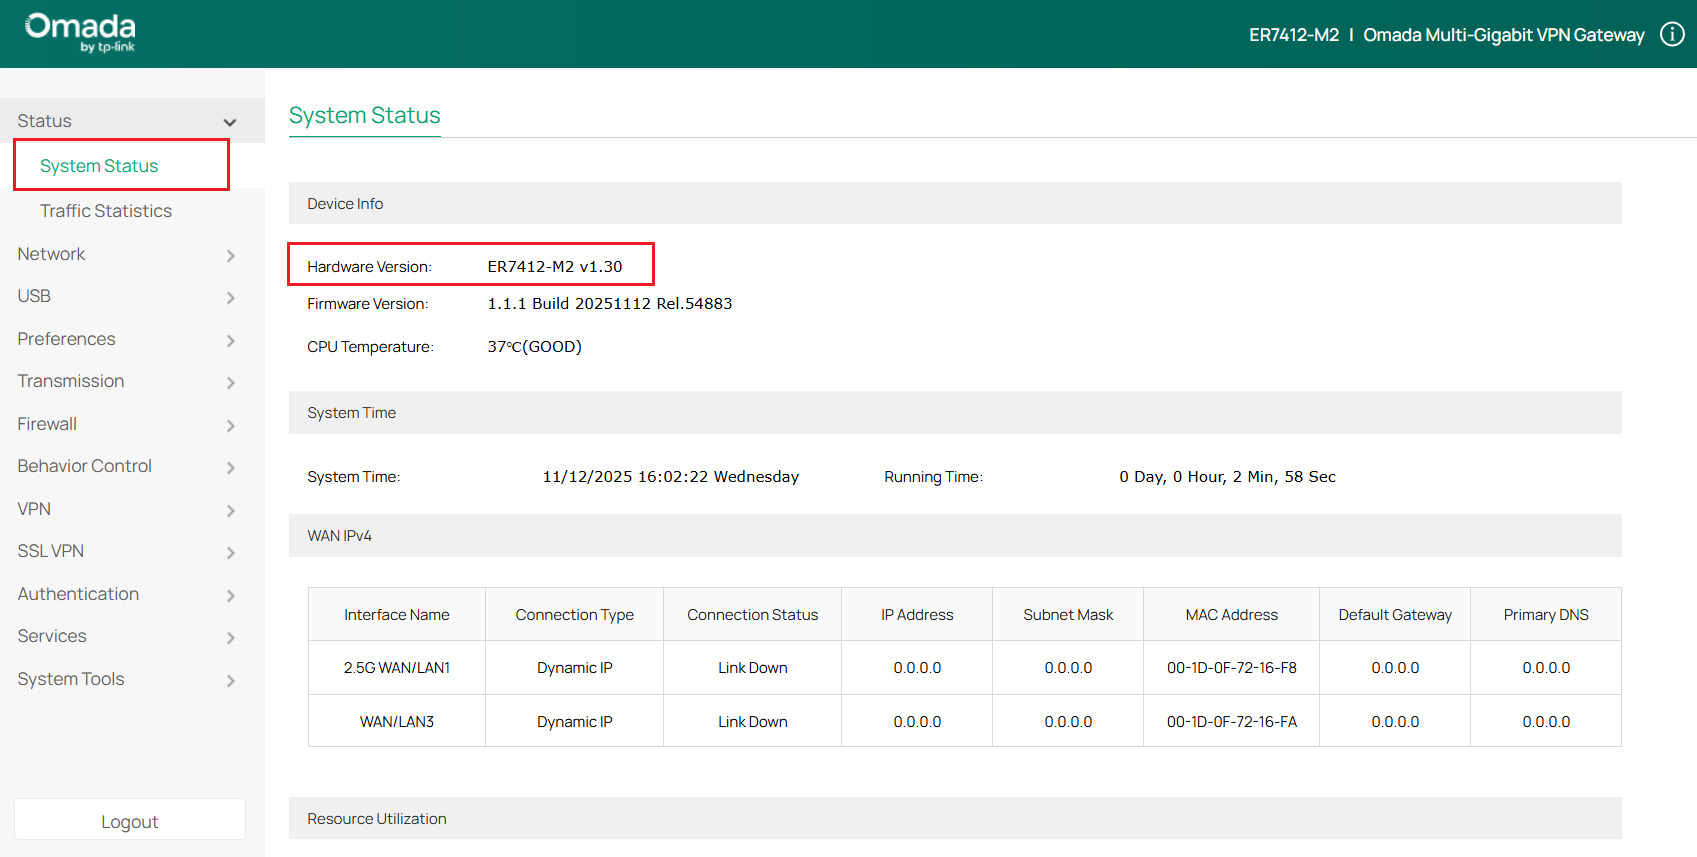Expand the Preferences menu arrow
This screenshot has height=857, width=1697.
click(231, 341)
